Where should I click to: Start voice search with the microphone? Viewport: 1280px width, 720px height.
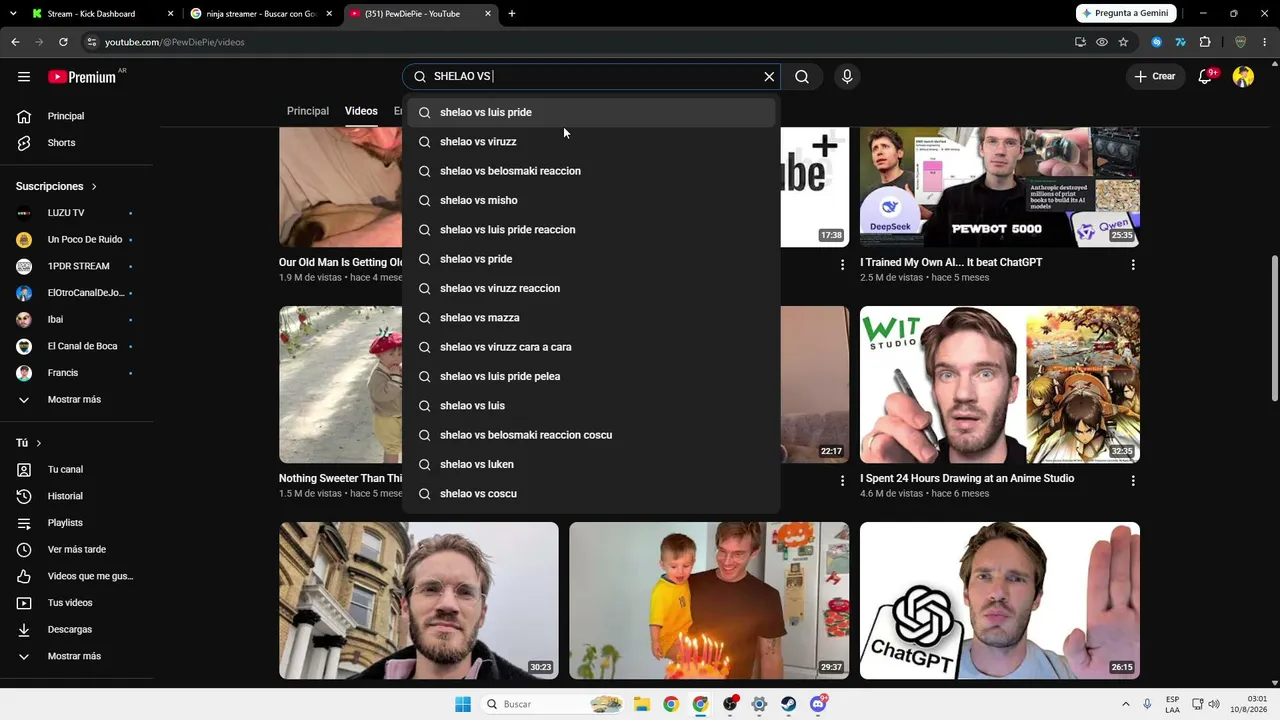[847, 77]
